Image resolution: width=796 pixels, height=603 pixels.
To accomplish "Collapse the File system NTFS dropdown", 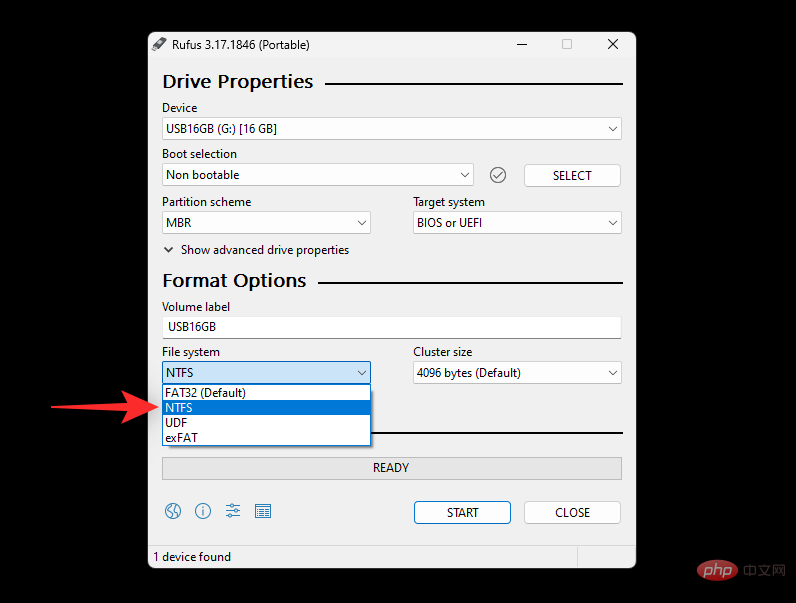I will (266, 373).
